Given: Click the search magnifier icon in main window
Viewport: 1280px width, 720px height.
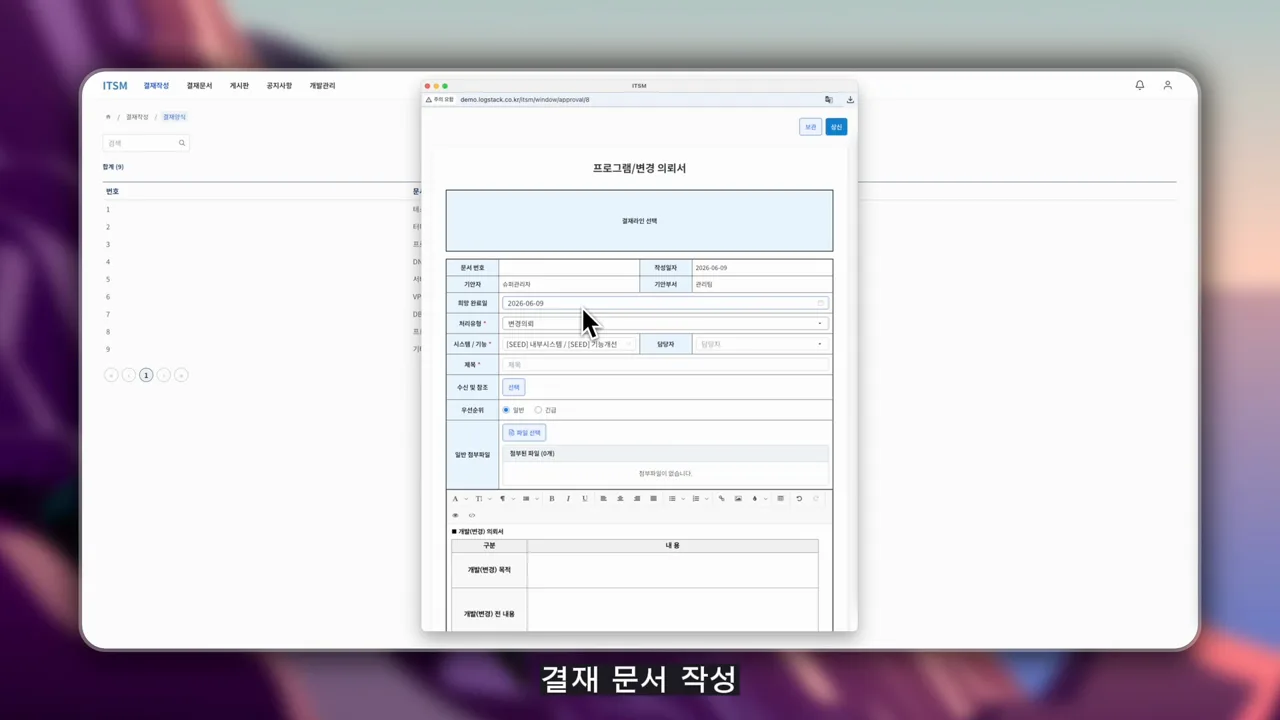Looking at the screenshot, I should [x=182, y=143].
